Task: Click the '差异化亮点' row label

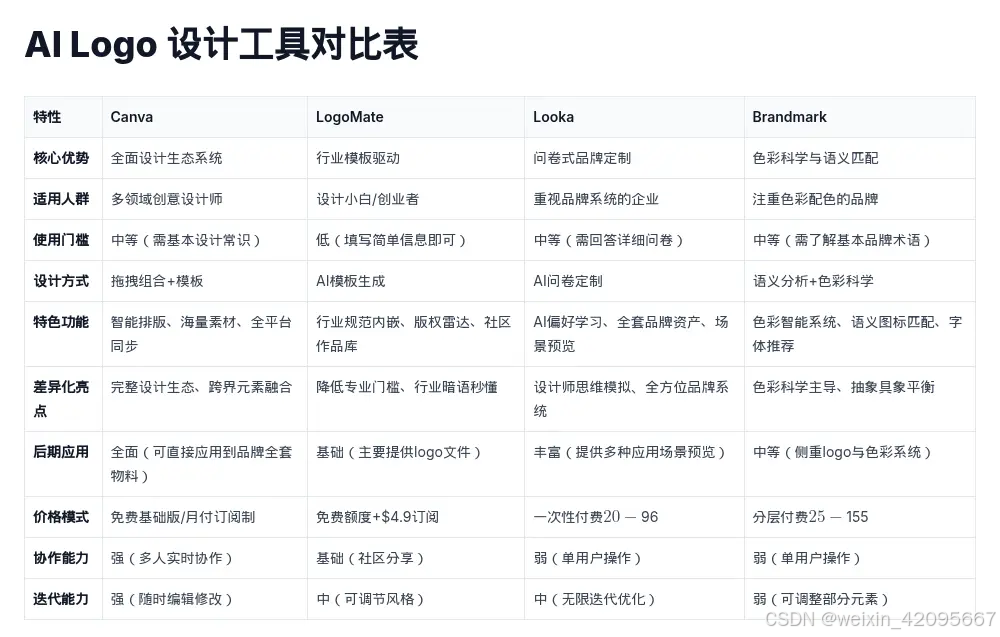Action: tap(61, 399)
